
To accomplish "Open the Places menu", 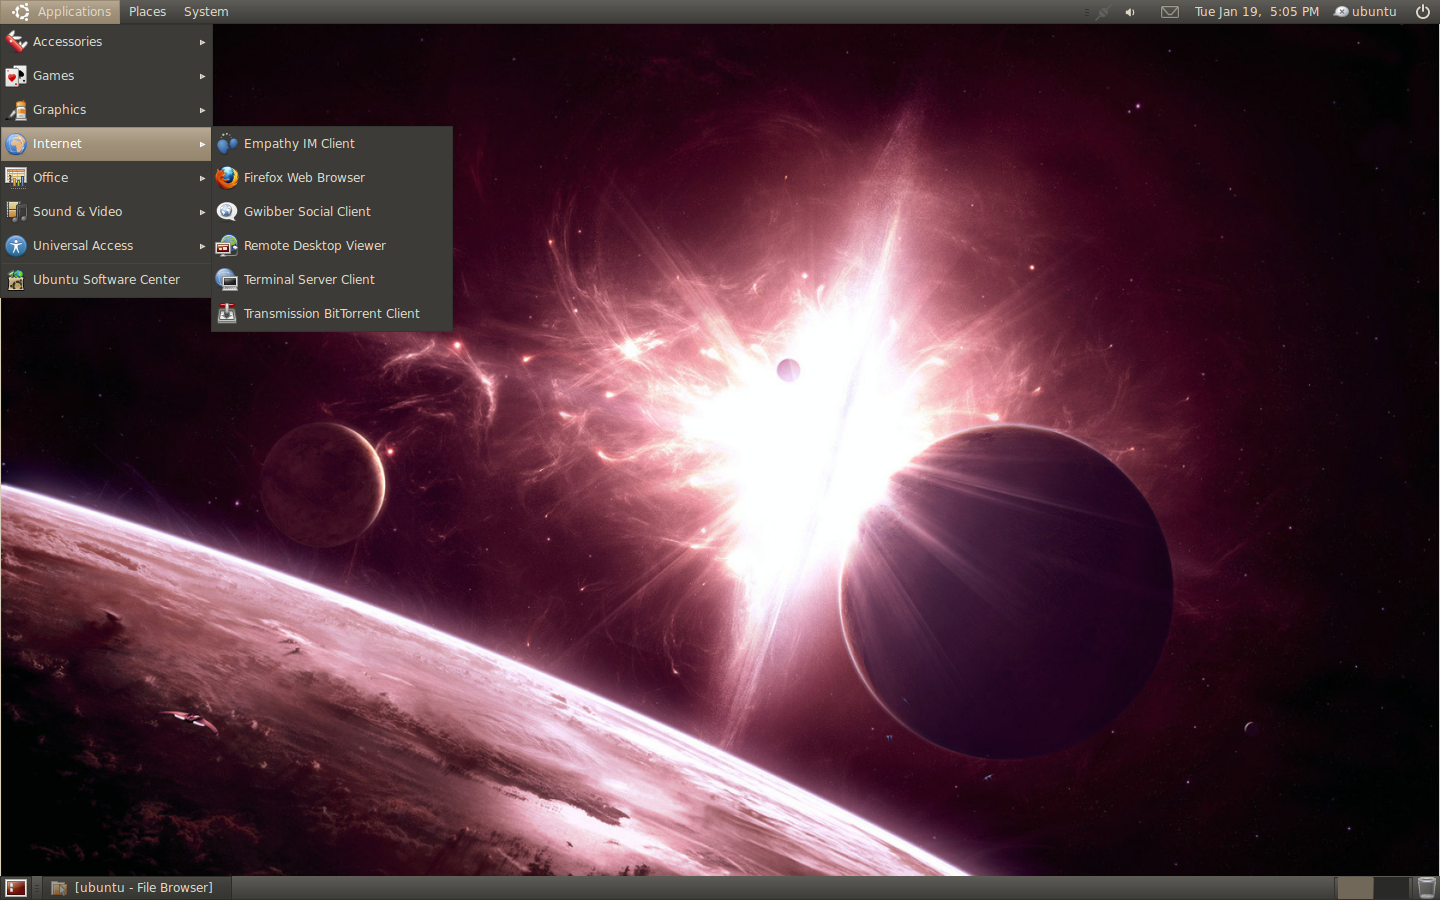I will (147, 12).
